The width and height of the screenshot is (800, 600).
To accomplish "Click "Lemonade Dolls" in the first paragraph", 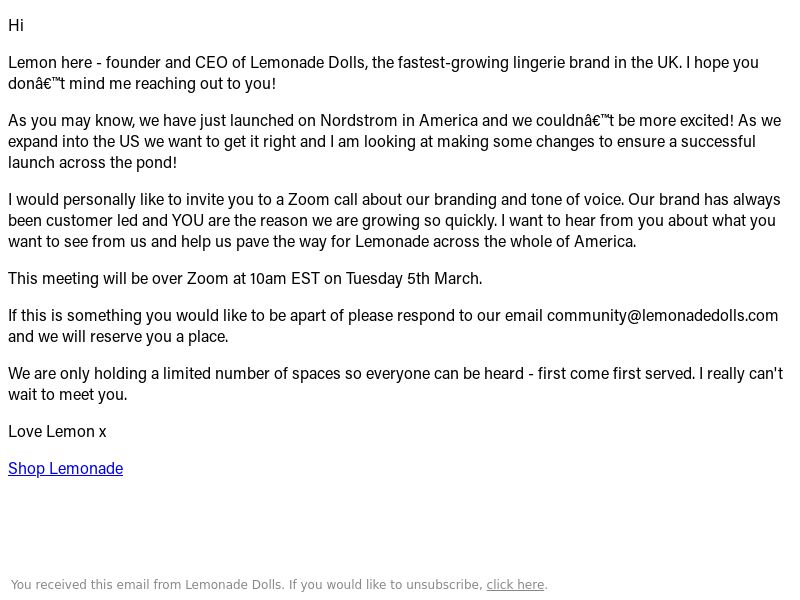I will pos(308,62).
